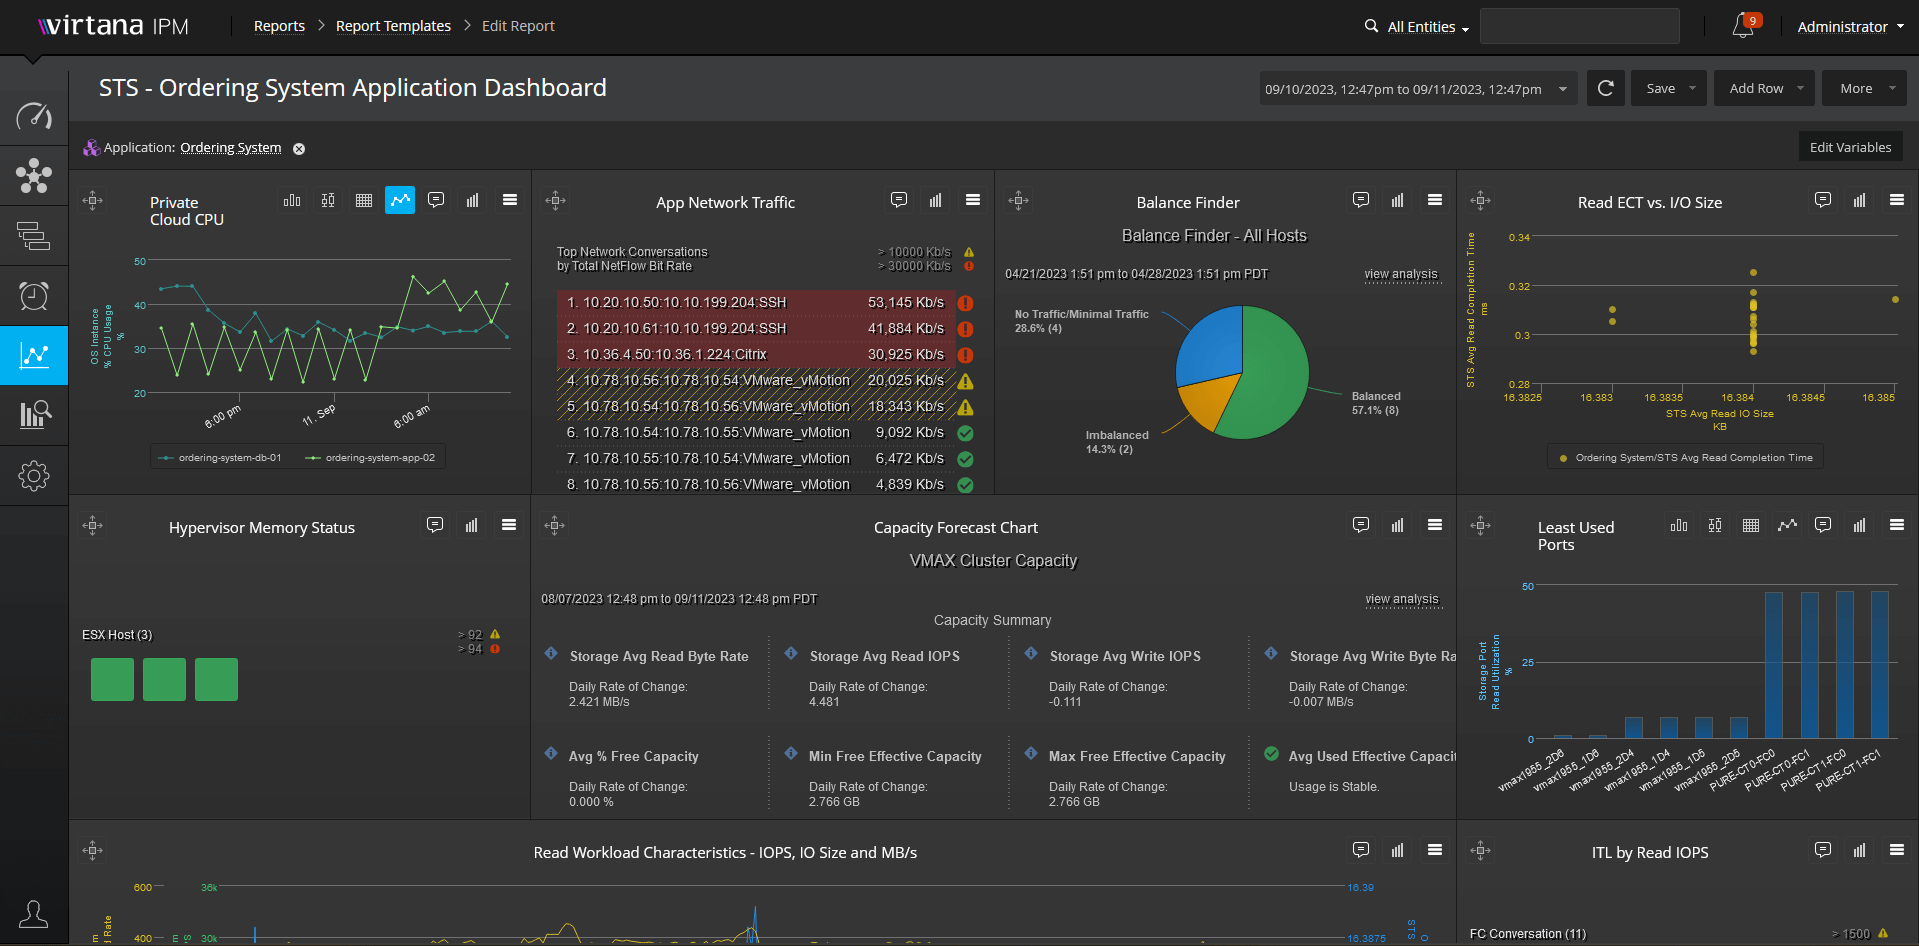The image size is (1919, 946).
Task: Click the signal-bars icon on Read ECT widget
Action: tap(1859, 200)
